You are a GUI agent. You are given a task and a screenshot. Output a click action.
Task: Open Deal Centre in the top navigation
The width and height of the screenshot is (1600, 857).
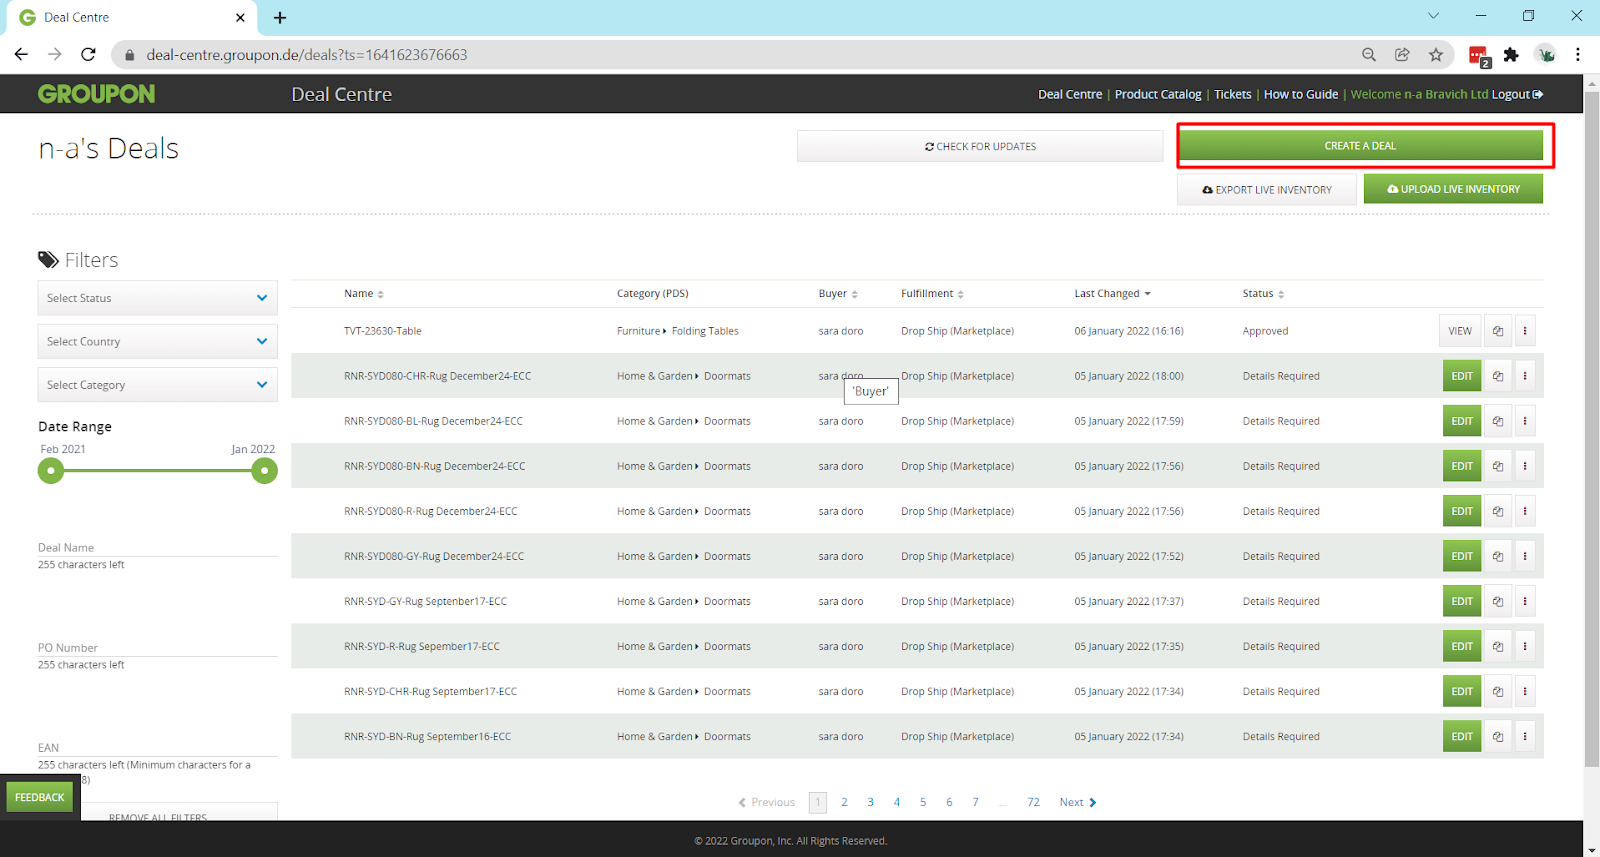pyautogui.click(x=1070, y=94)
